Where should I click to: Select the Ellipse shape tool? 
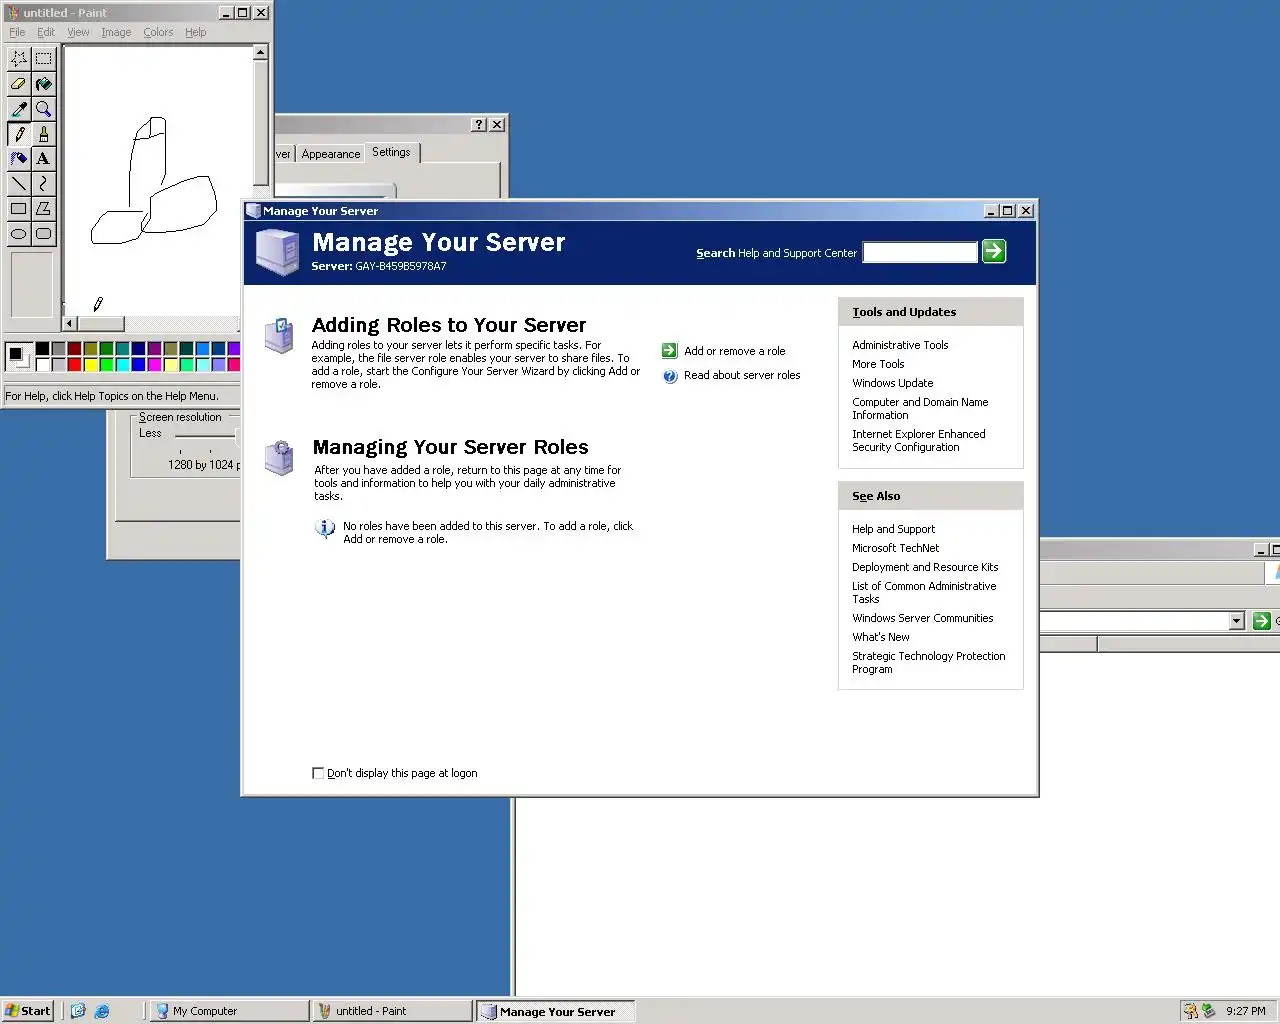19,234
